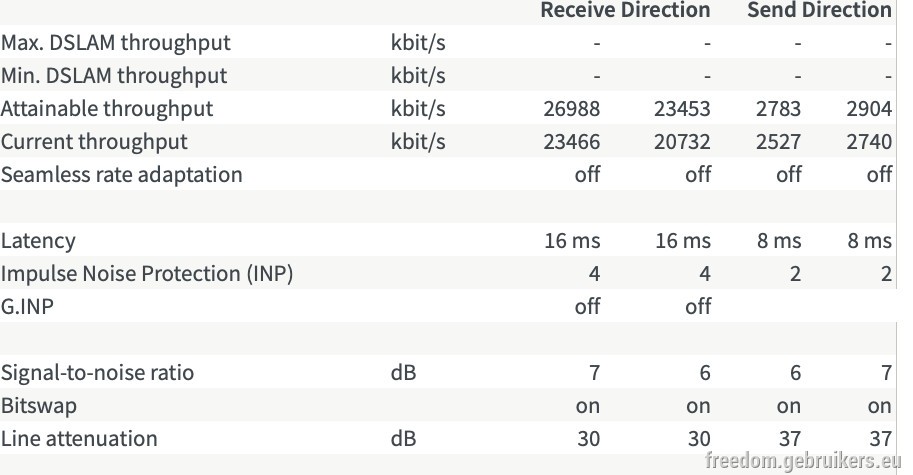This screenshot has width=913, height=475.
Task: Click the Current throughput label
Action: coord(94,142)
